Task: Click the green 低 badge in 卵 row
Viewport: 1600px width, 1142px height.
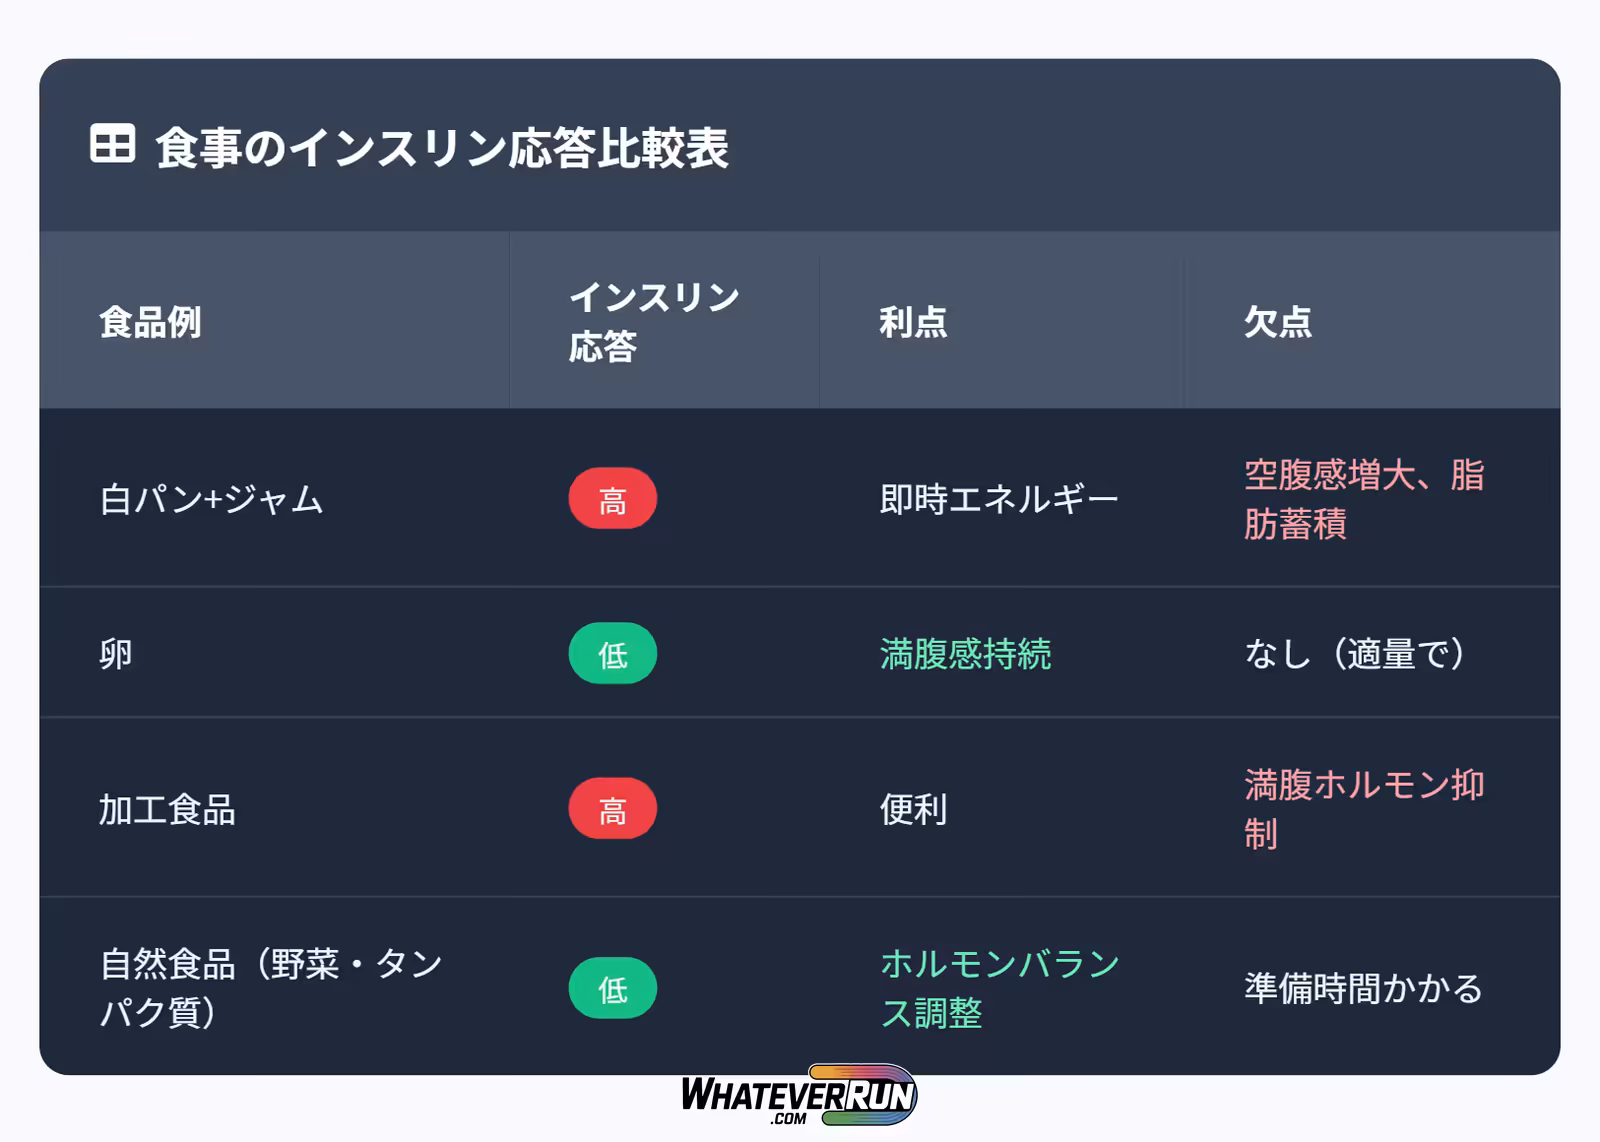Action: [612, 654]
